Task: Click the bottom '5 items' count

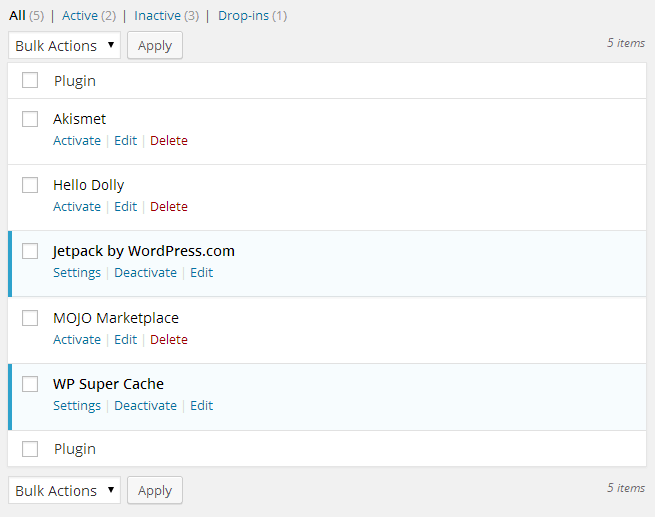Action: click(626, 488)
